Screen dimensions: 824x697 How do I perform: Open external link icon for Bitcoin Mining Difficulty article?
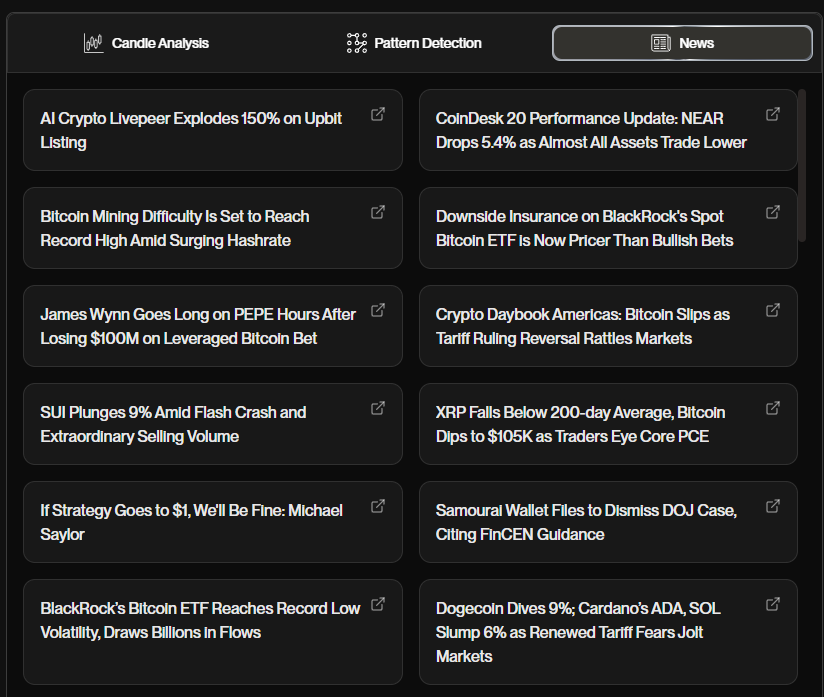point(378,212)
